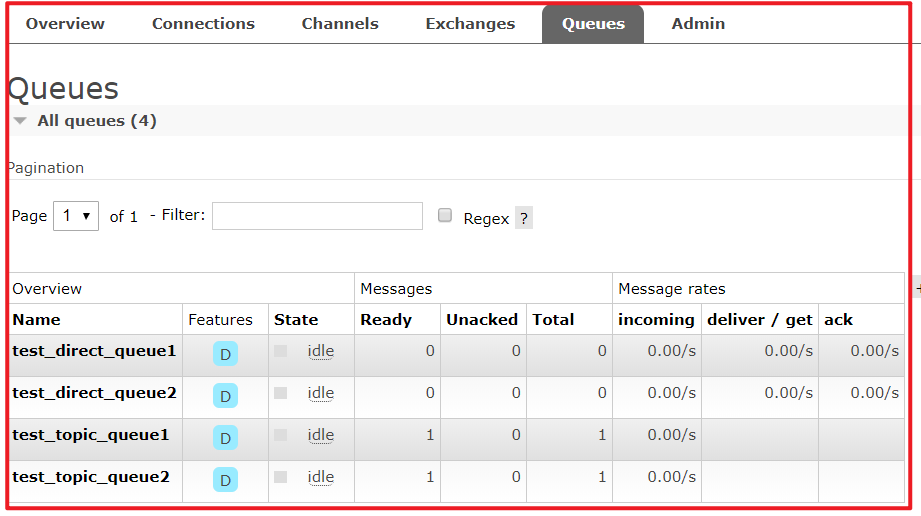The width and height of the screenshot is (921, 516).
Task: Click the plus/minus column toggle at table edge
Action: pyautogui.click(x=916, y=288)
